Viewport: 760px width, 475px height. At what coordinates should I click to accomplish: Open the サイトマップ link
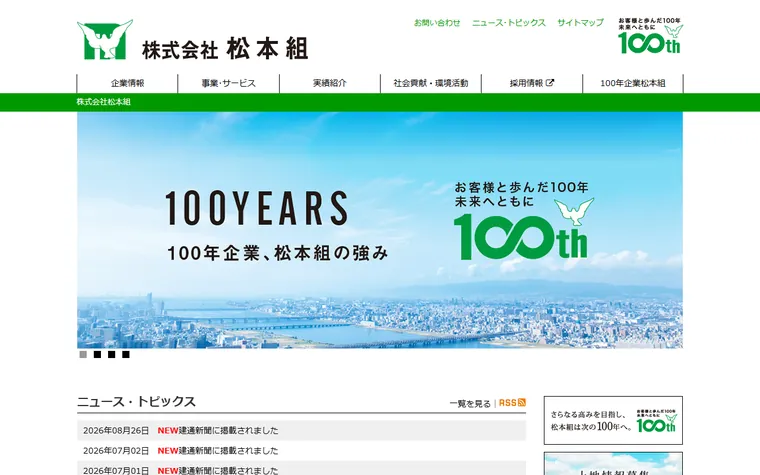point(580,23)
